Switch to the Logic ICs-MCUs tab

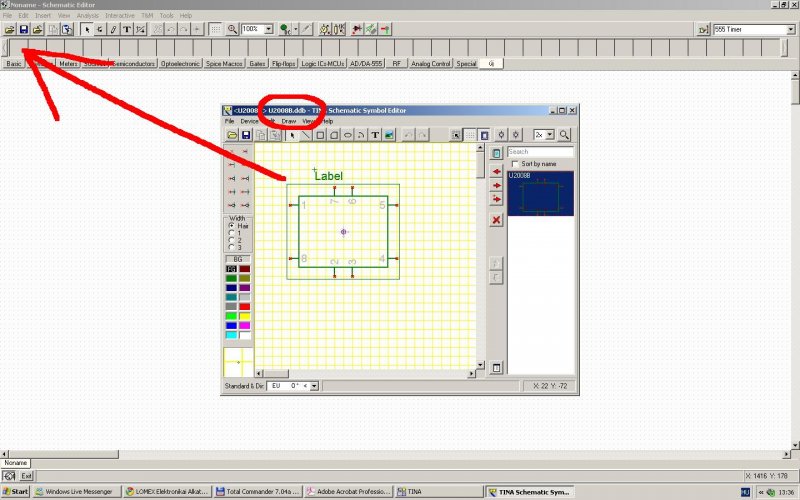(x=322, y=64)
